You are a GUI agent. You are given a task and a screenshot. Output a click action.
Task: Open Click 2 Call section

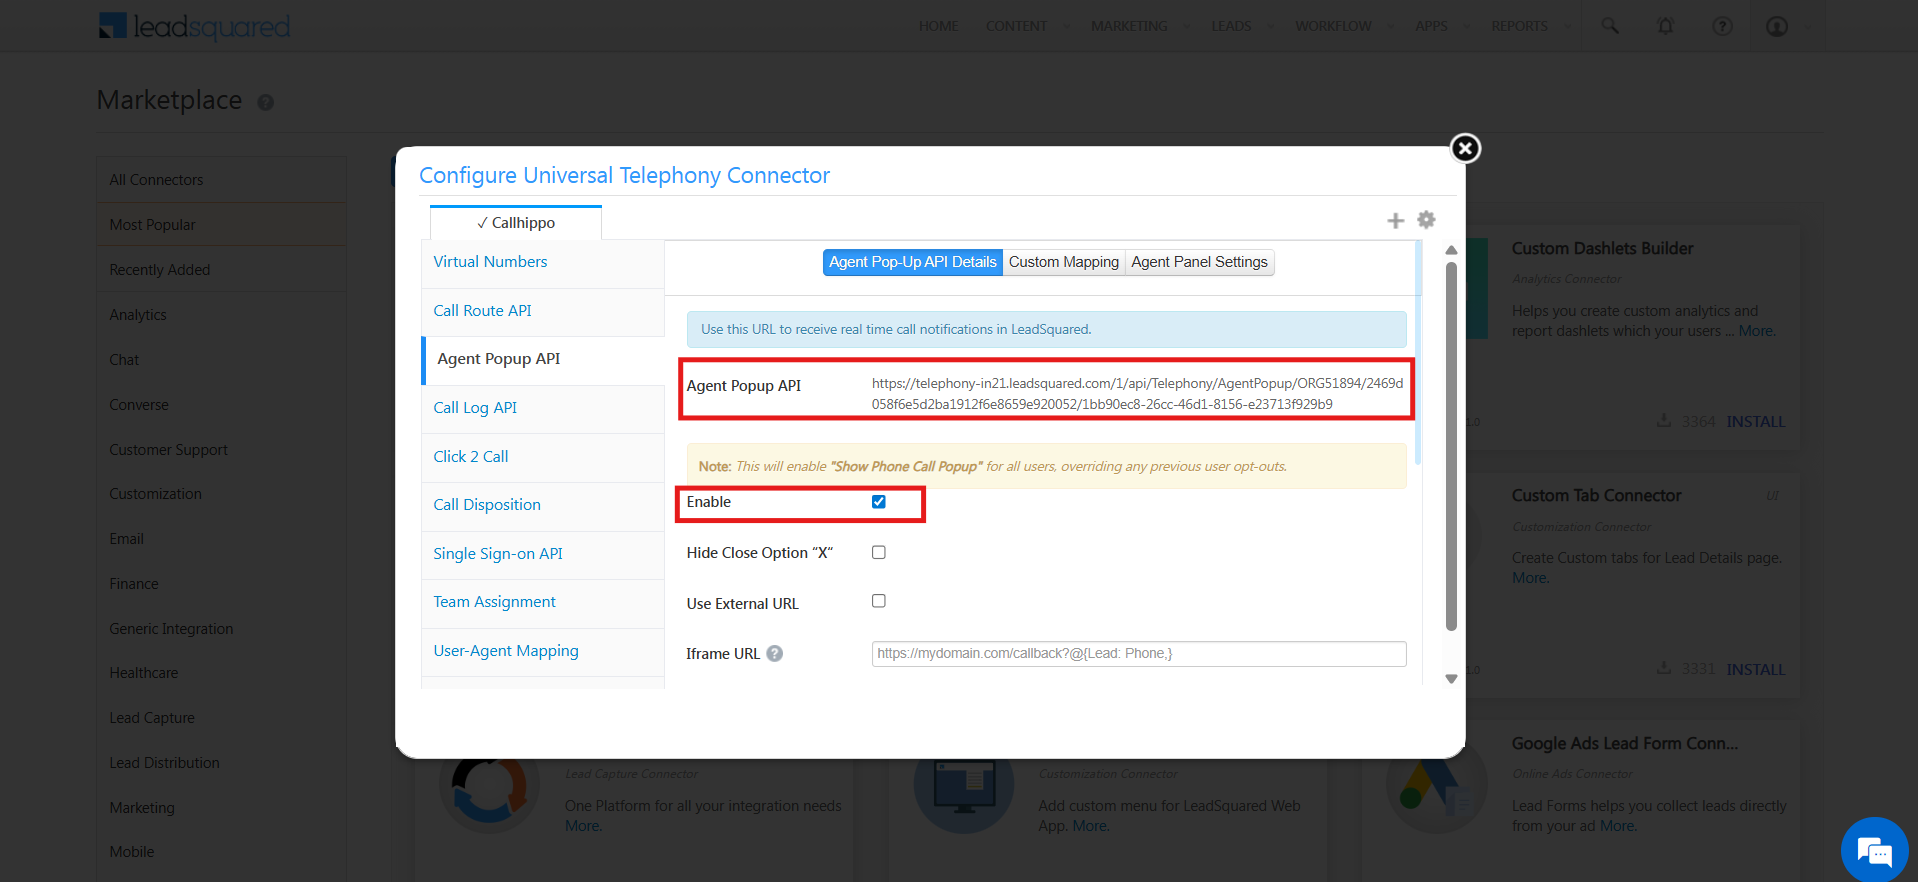tap(543, 457)
